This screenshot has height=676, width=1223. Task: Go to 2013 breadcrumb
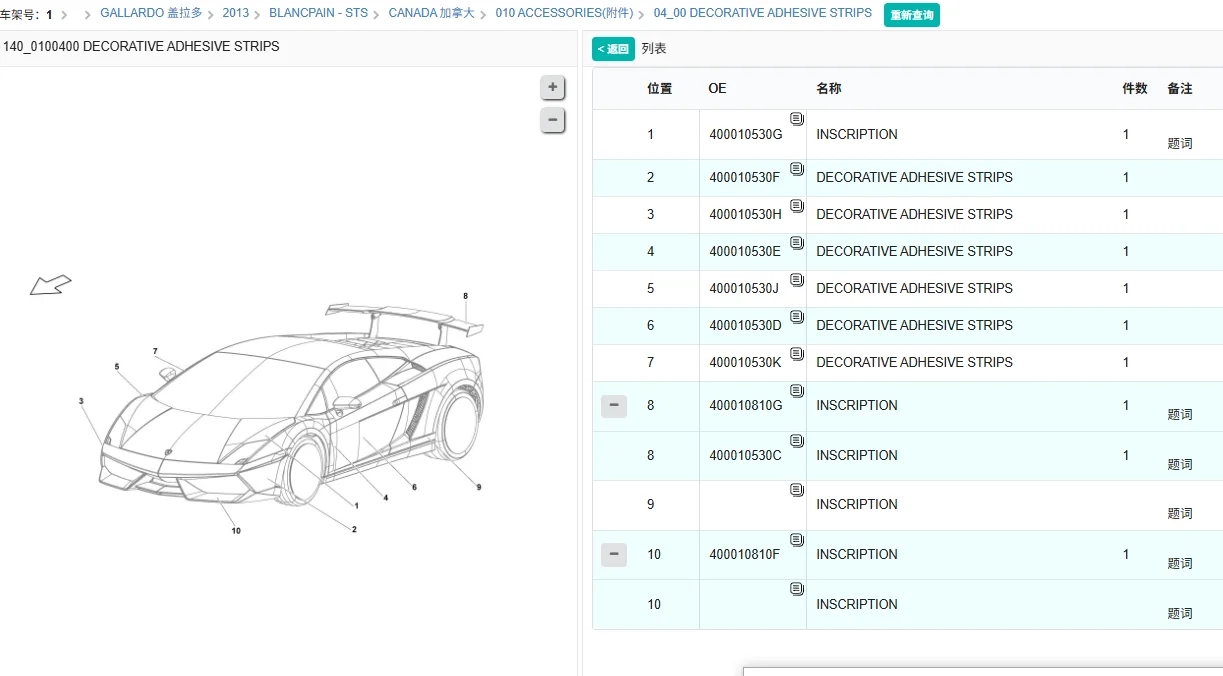point(236,13)
